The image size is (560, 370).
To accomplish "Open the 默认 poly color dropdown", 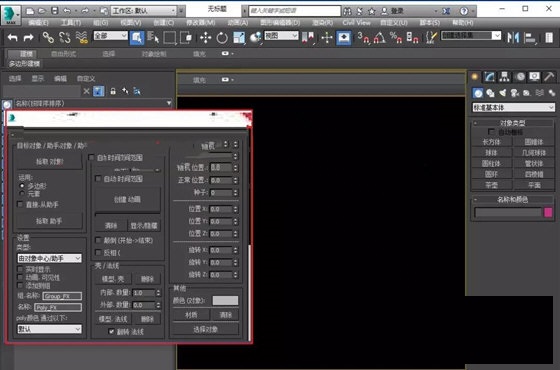I will coord(50,329).
